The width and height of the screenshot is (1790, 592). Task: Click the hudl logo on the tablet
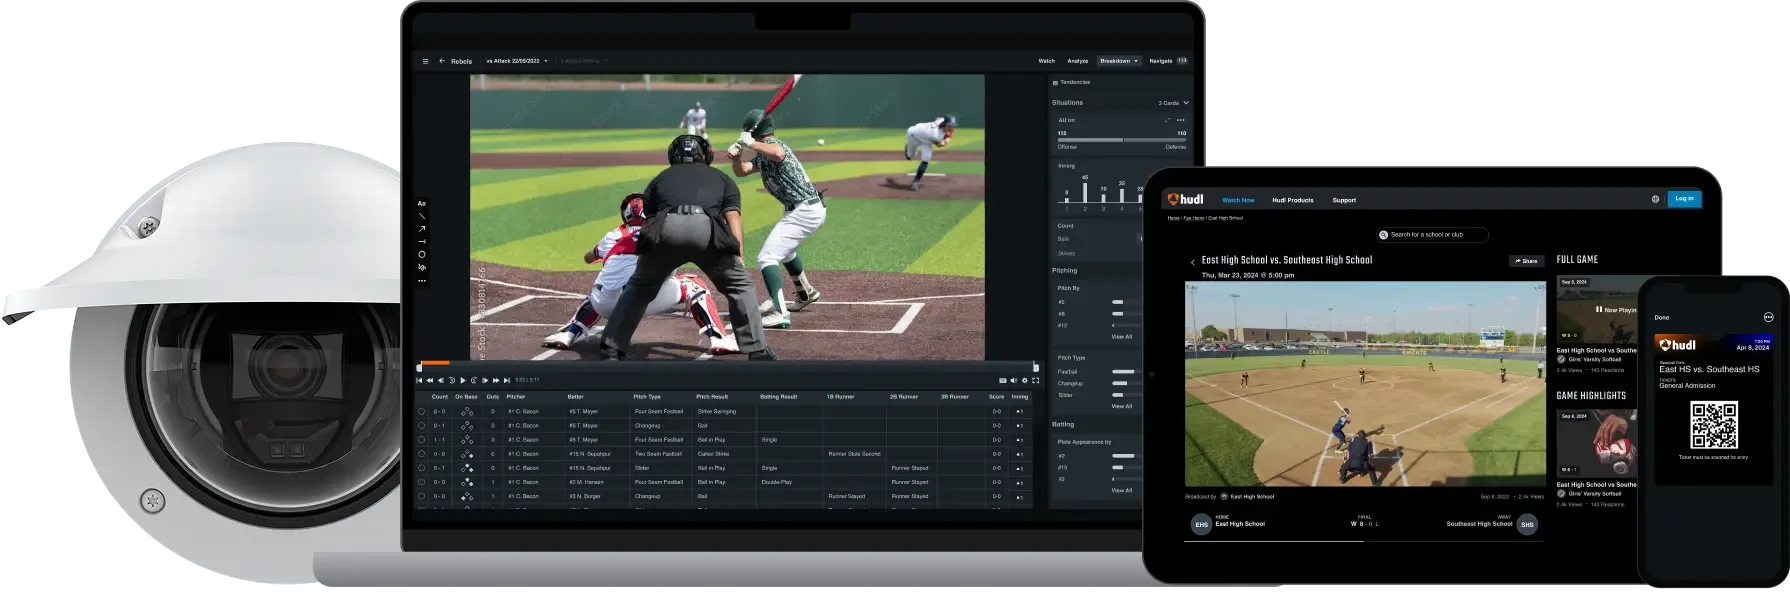[1186, 199]
